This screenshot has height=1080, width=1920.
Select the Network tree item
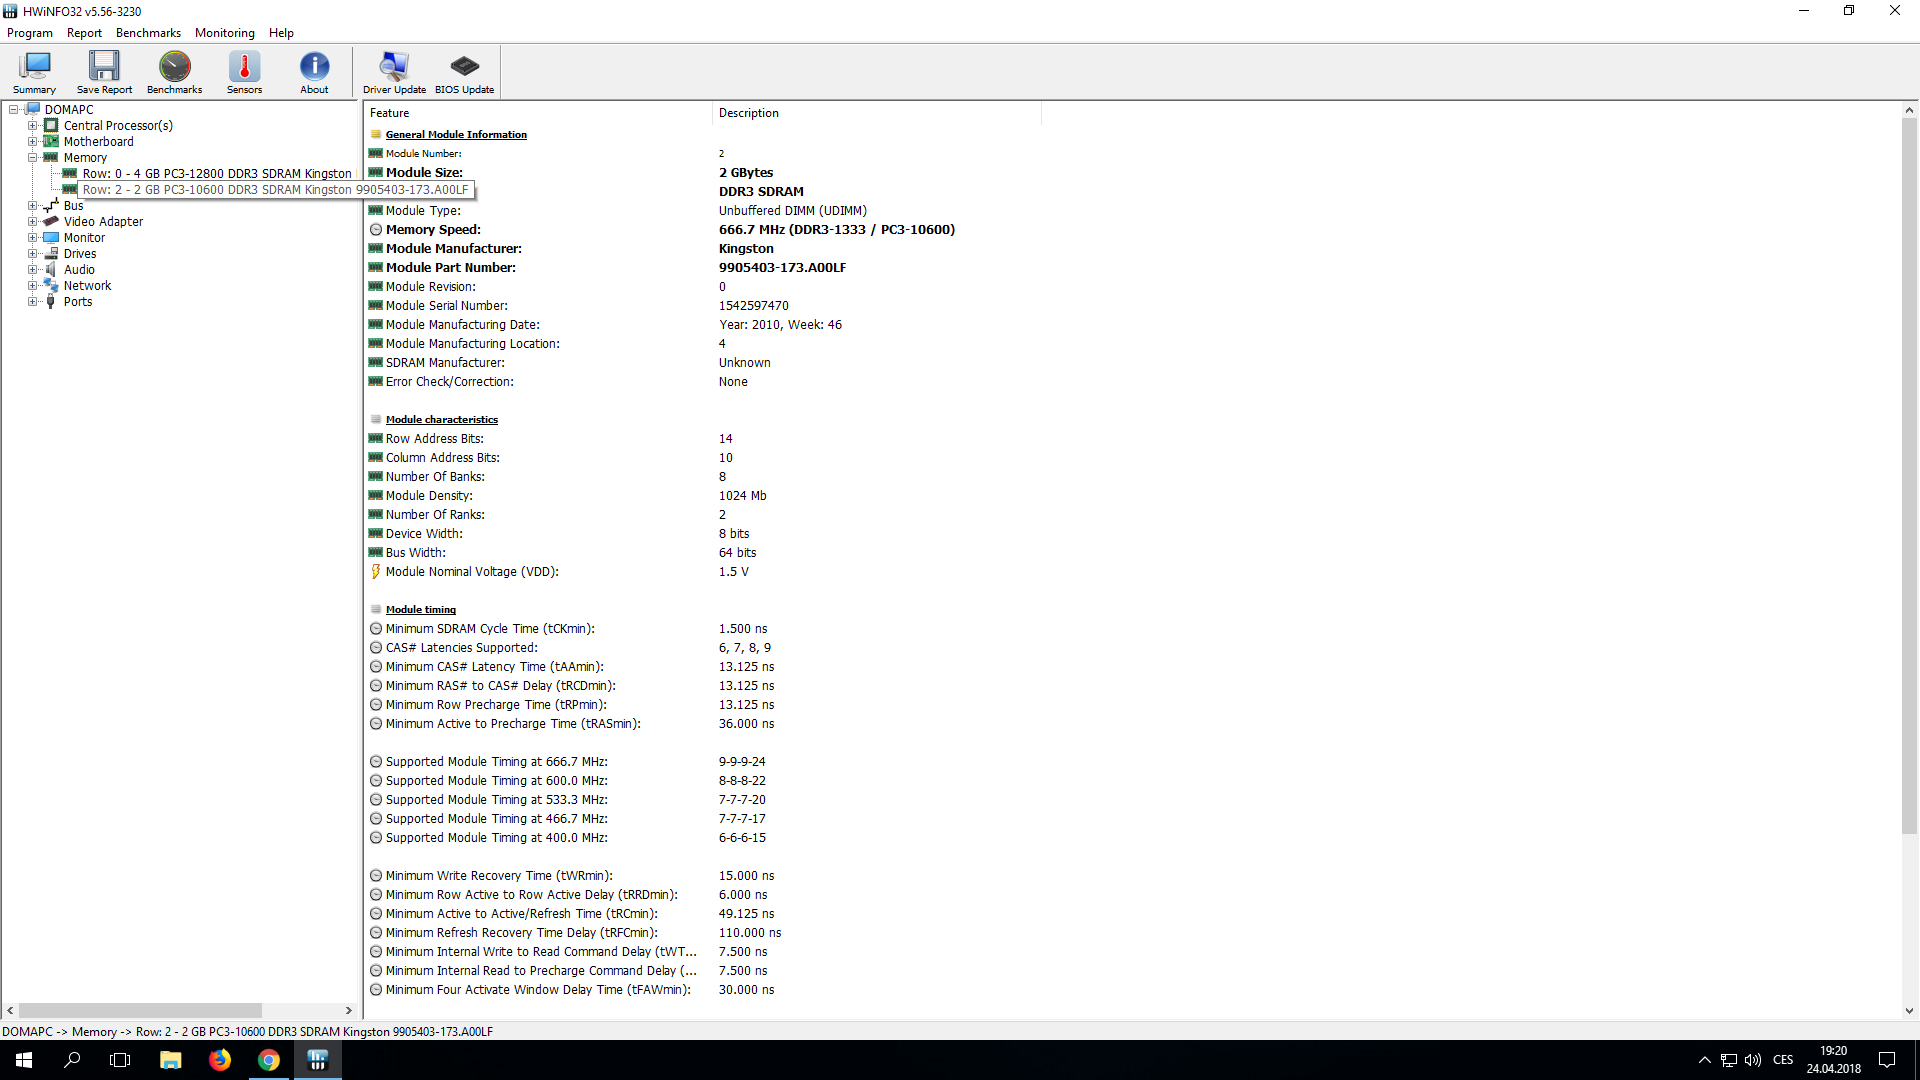click(87, 286)
